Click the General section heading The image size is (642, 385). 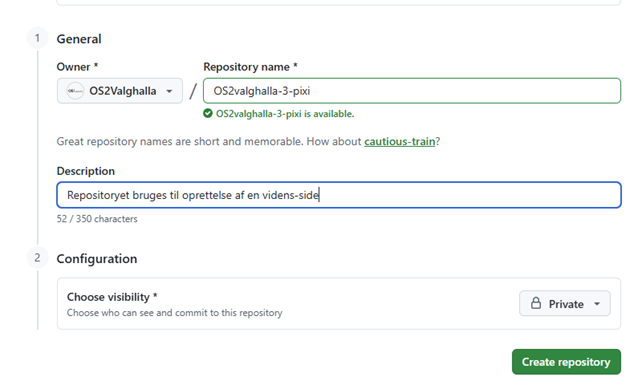(79, 39)
